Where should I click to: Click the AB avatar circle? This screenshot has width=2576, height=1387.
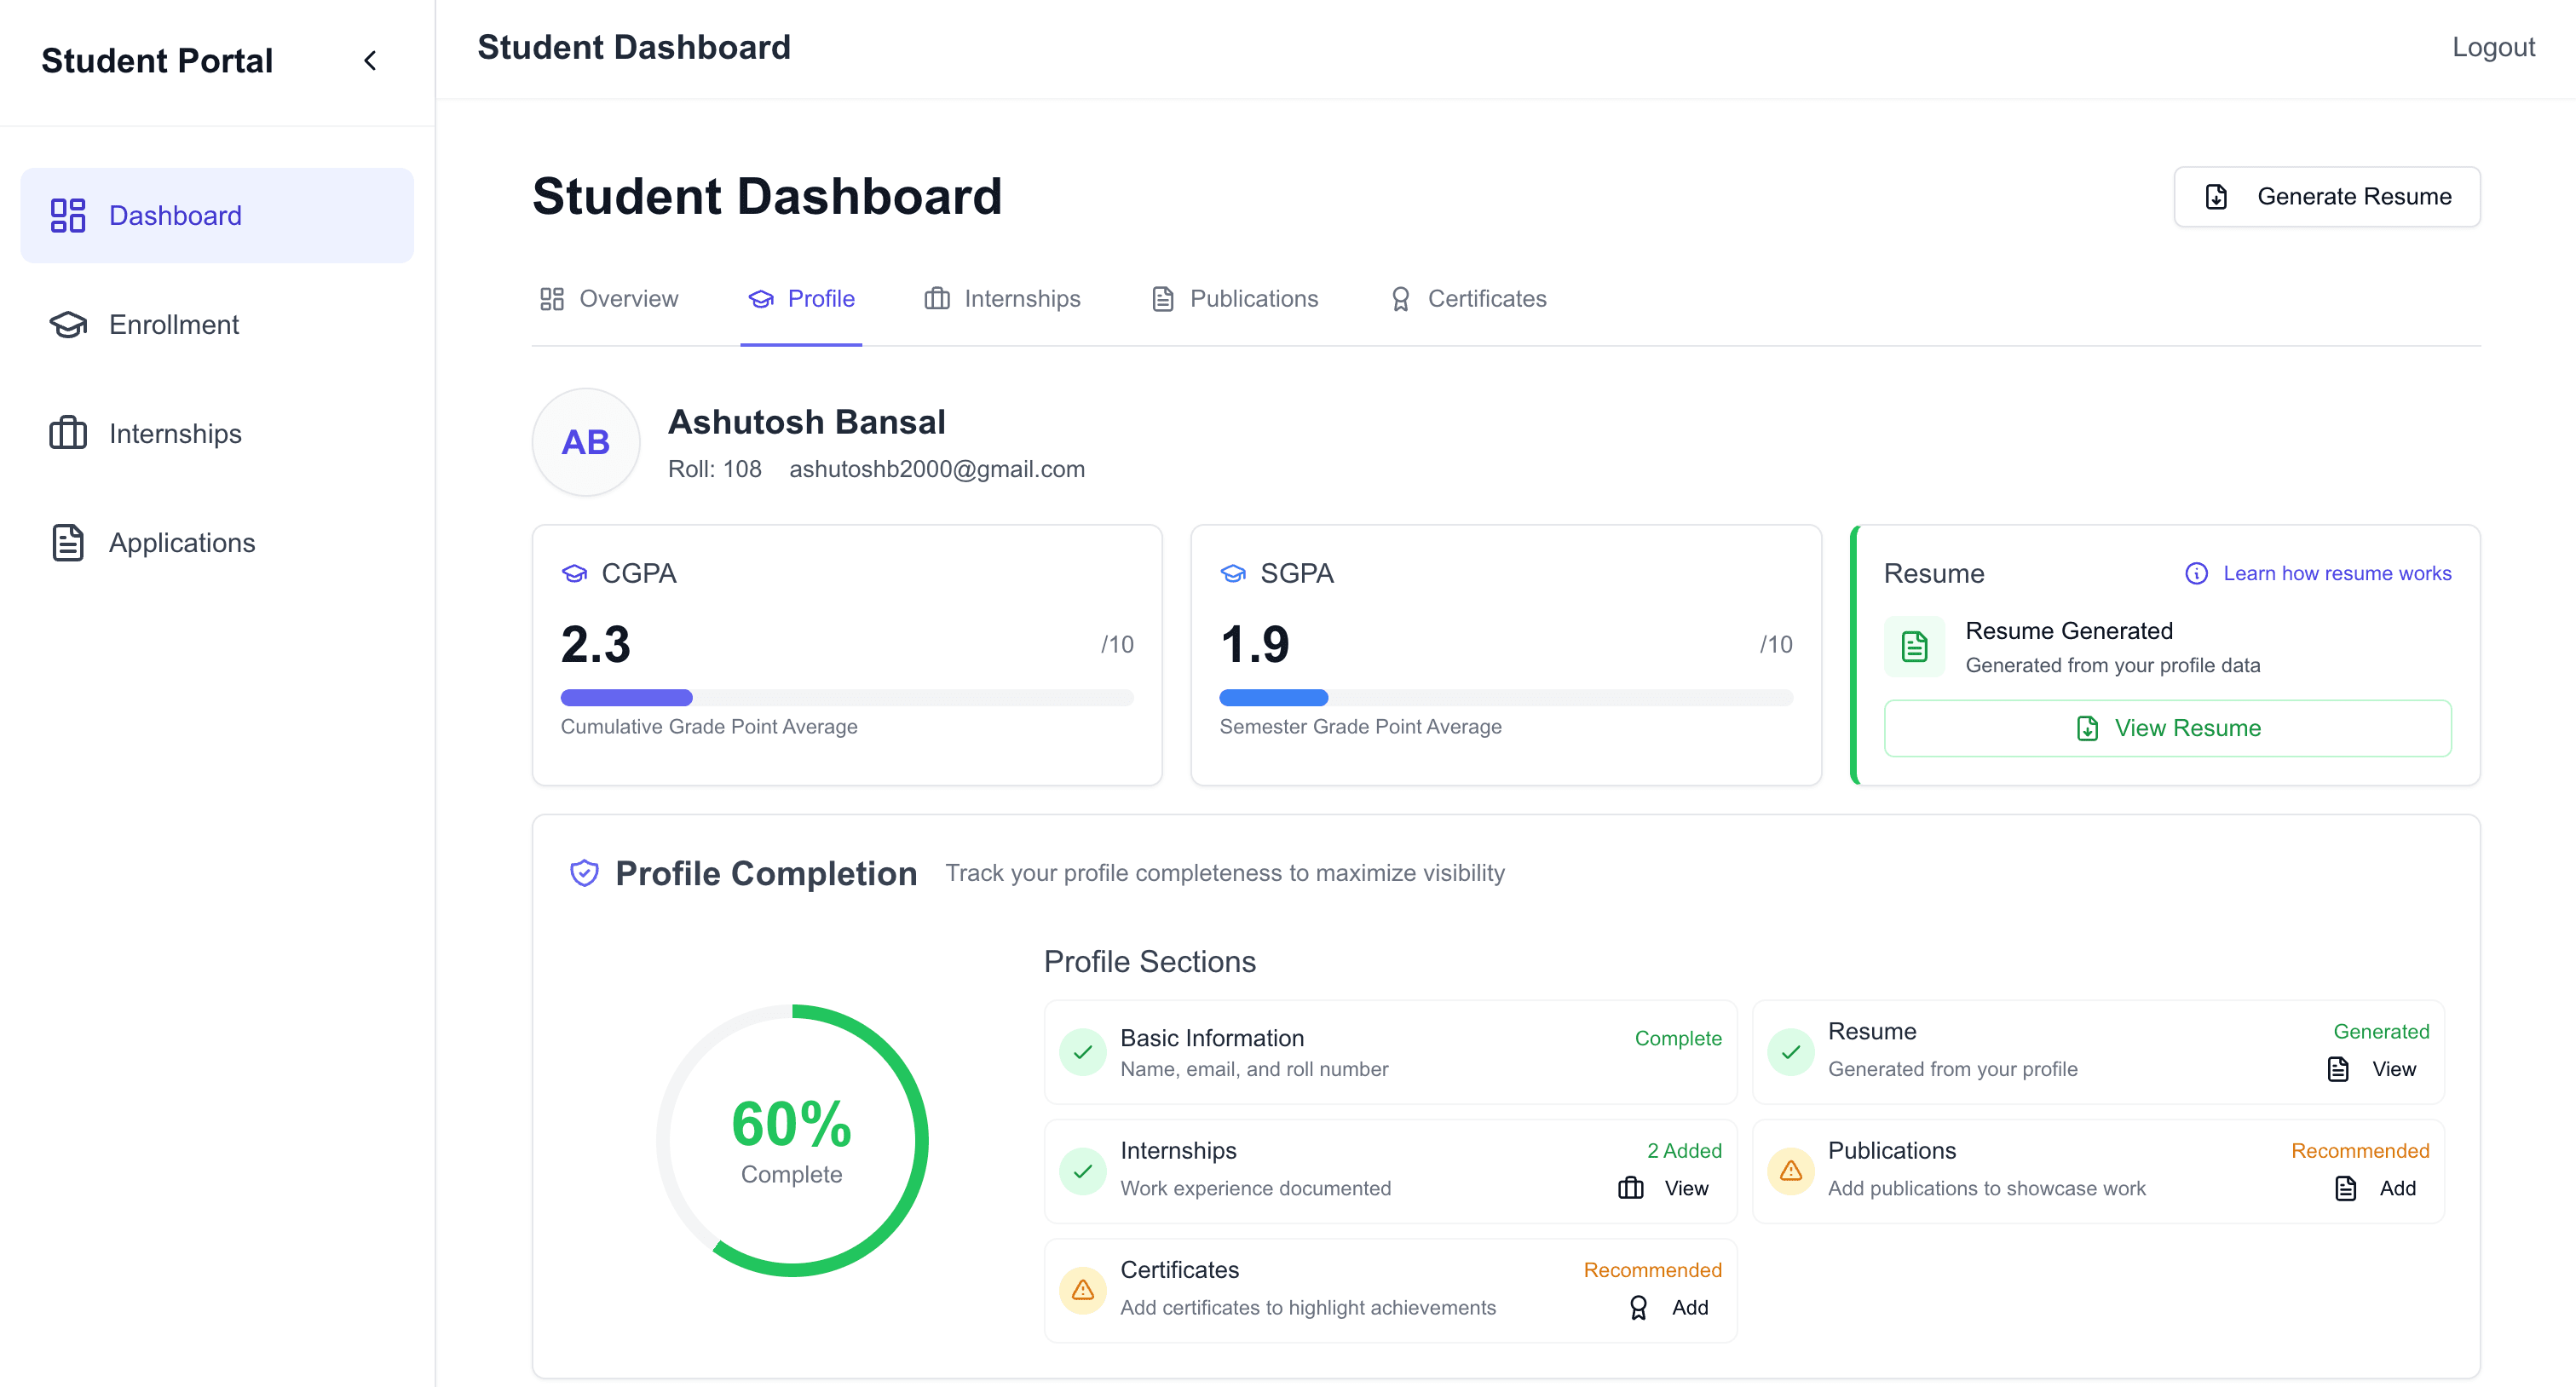(x=585, y=442)
